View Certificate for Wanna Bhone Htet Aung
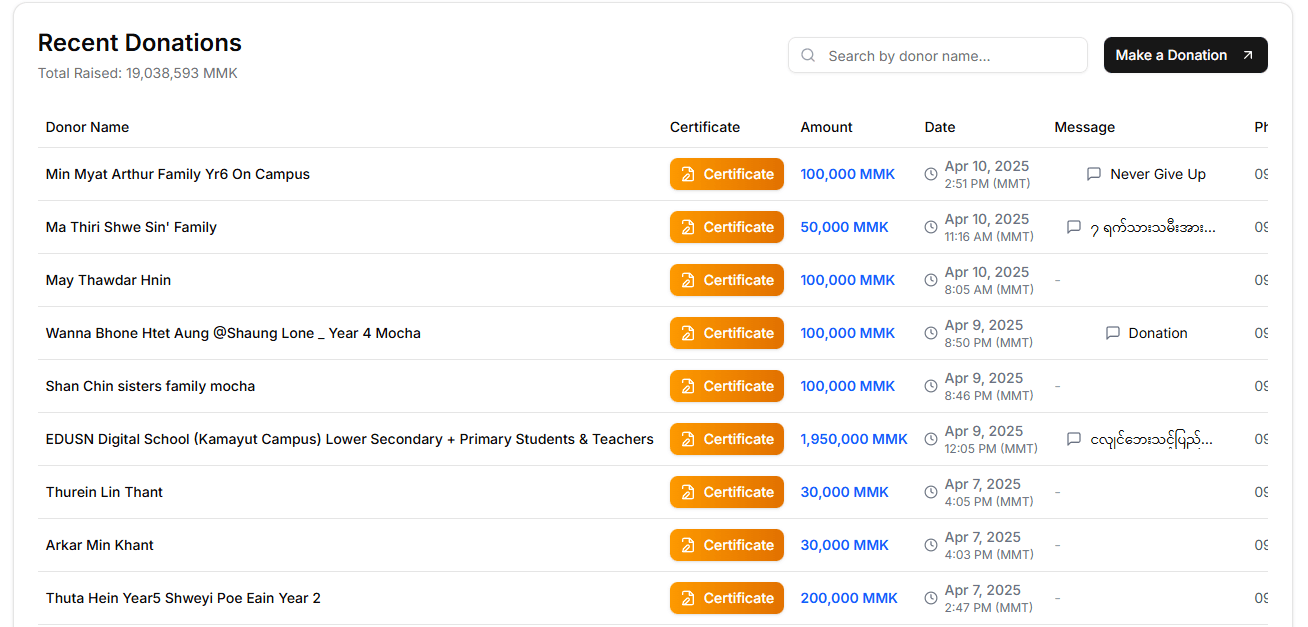Viewport: 1308px width, 627px height. pyautogui.click(x=727, y=333)
